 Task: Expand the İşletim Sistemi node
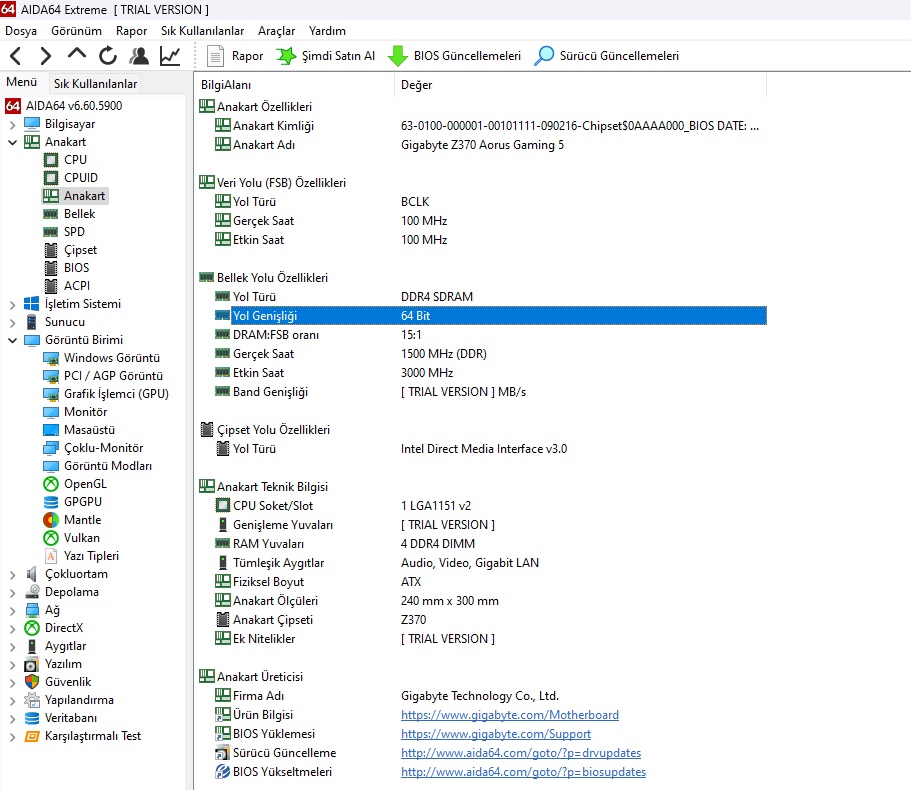(x=12, y=304)
